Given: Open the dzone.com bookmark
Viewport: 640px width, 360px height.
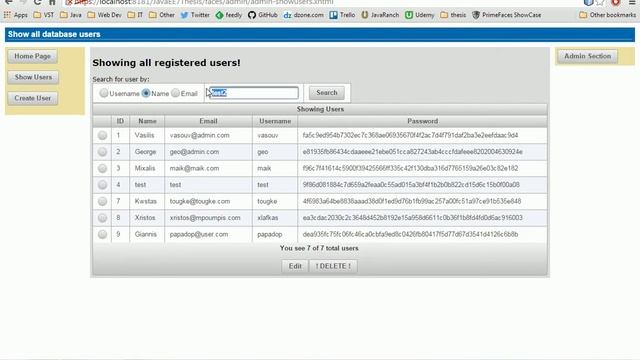Looking at the screenshot, I should pyautogui.click(x=303, y=15).
